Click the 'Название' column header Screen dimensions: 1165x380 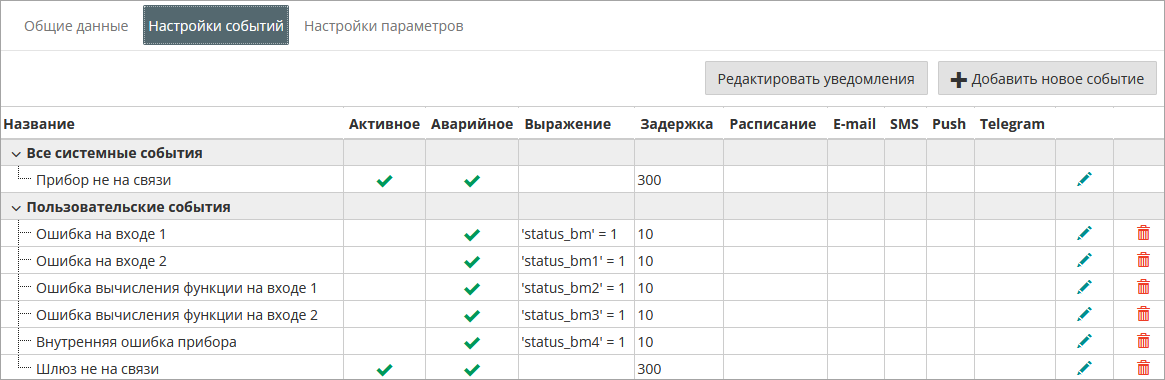pyautogui.click(x=39, y=124)
